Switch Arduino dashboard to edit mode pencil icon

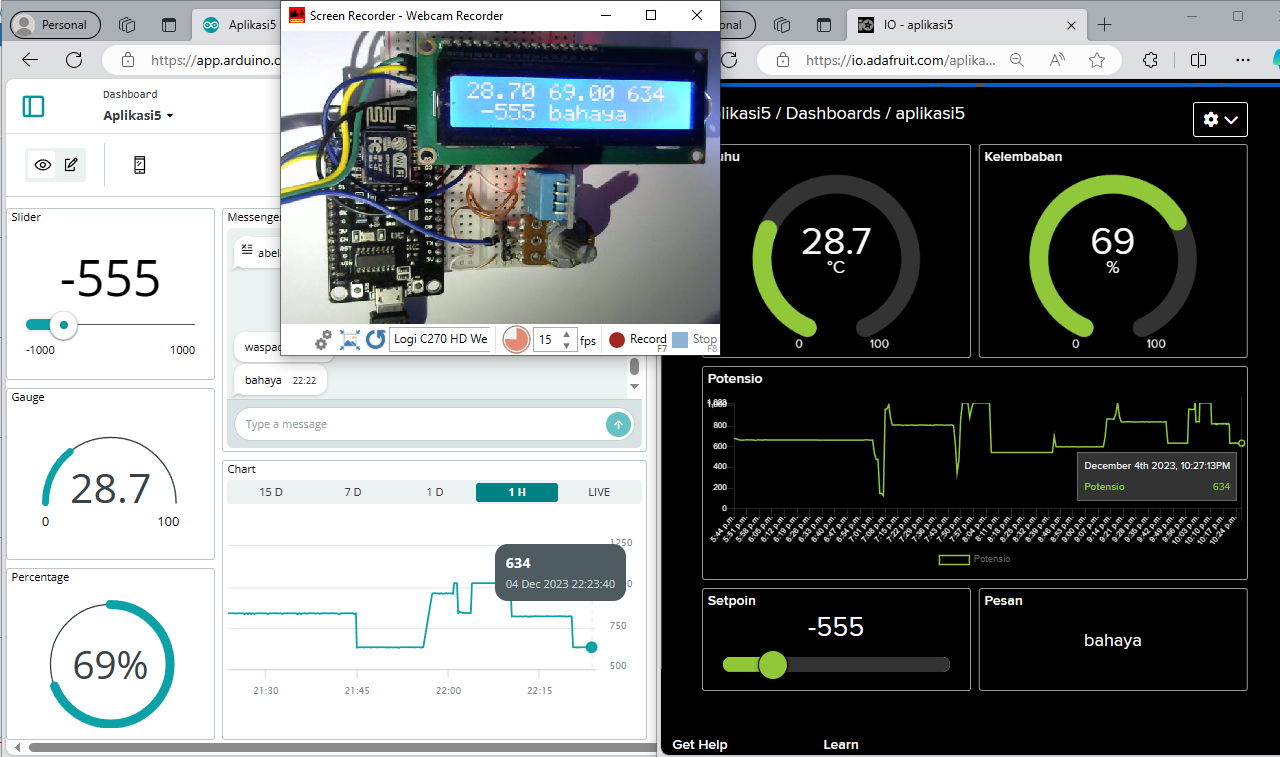pos(71,165)
